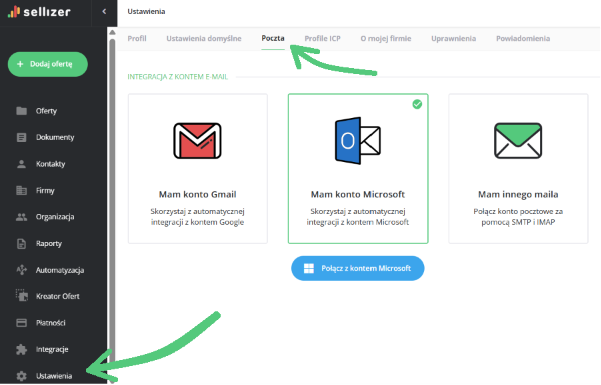
Task: Collapse the sidebar with the chevron
Action: click(104, 12)
